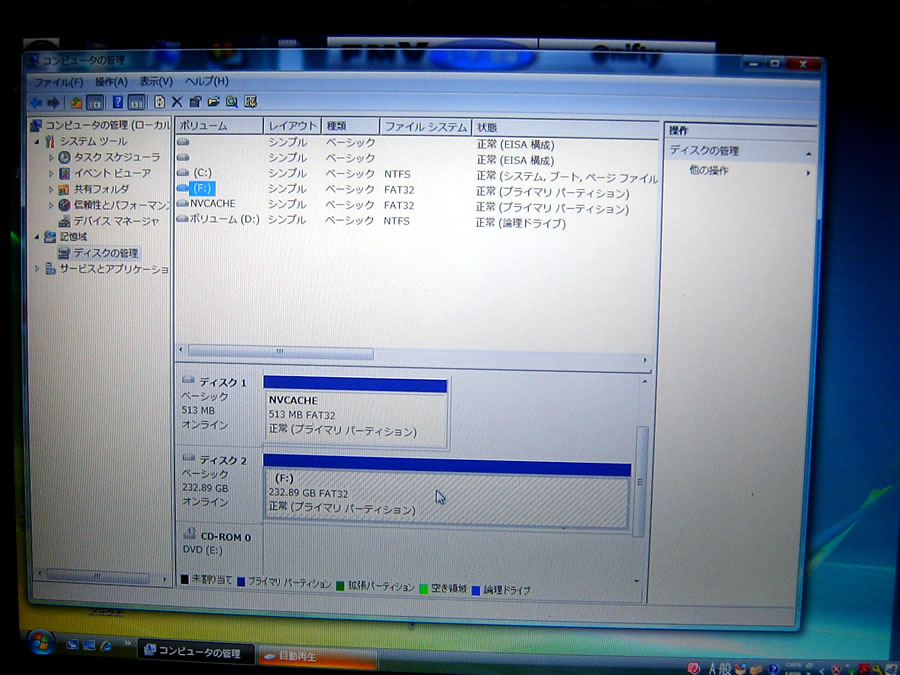Click the open folder toolbar icon
This screenshot has height=675, width=900.
tap(213, 102)
